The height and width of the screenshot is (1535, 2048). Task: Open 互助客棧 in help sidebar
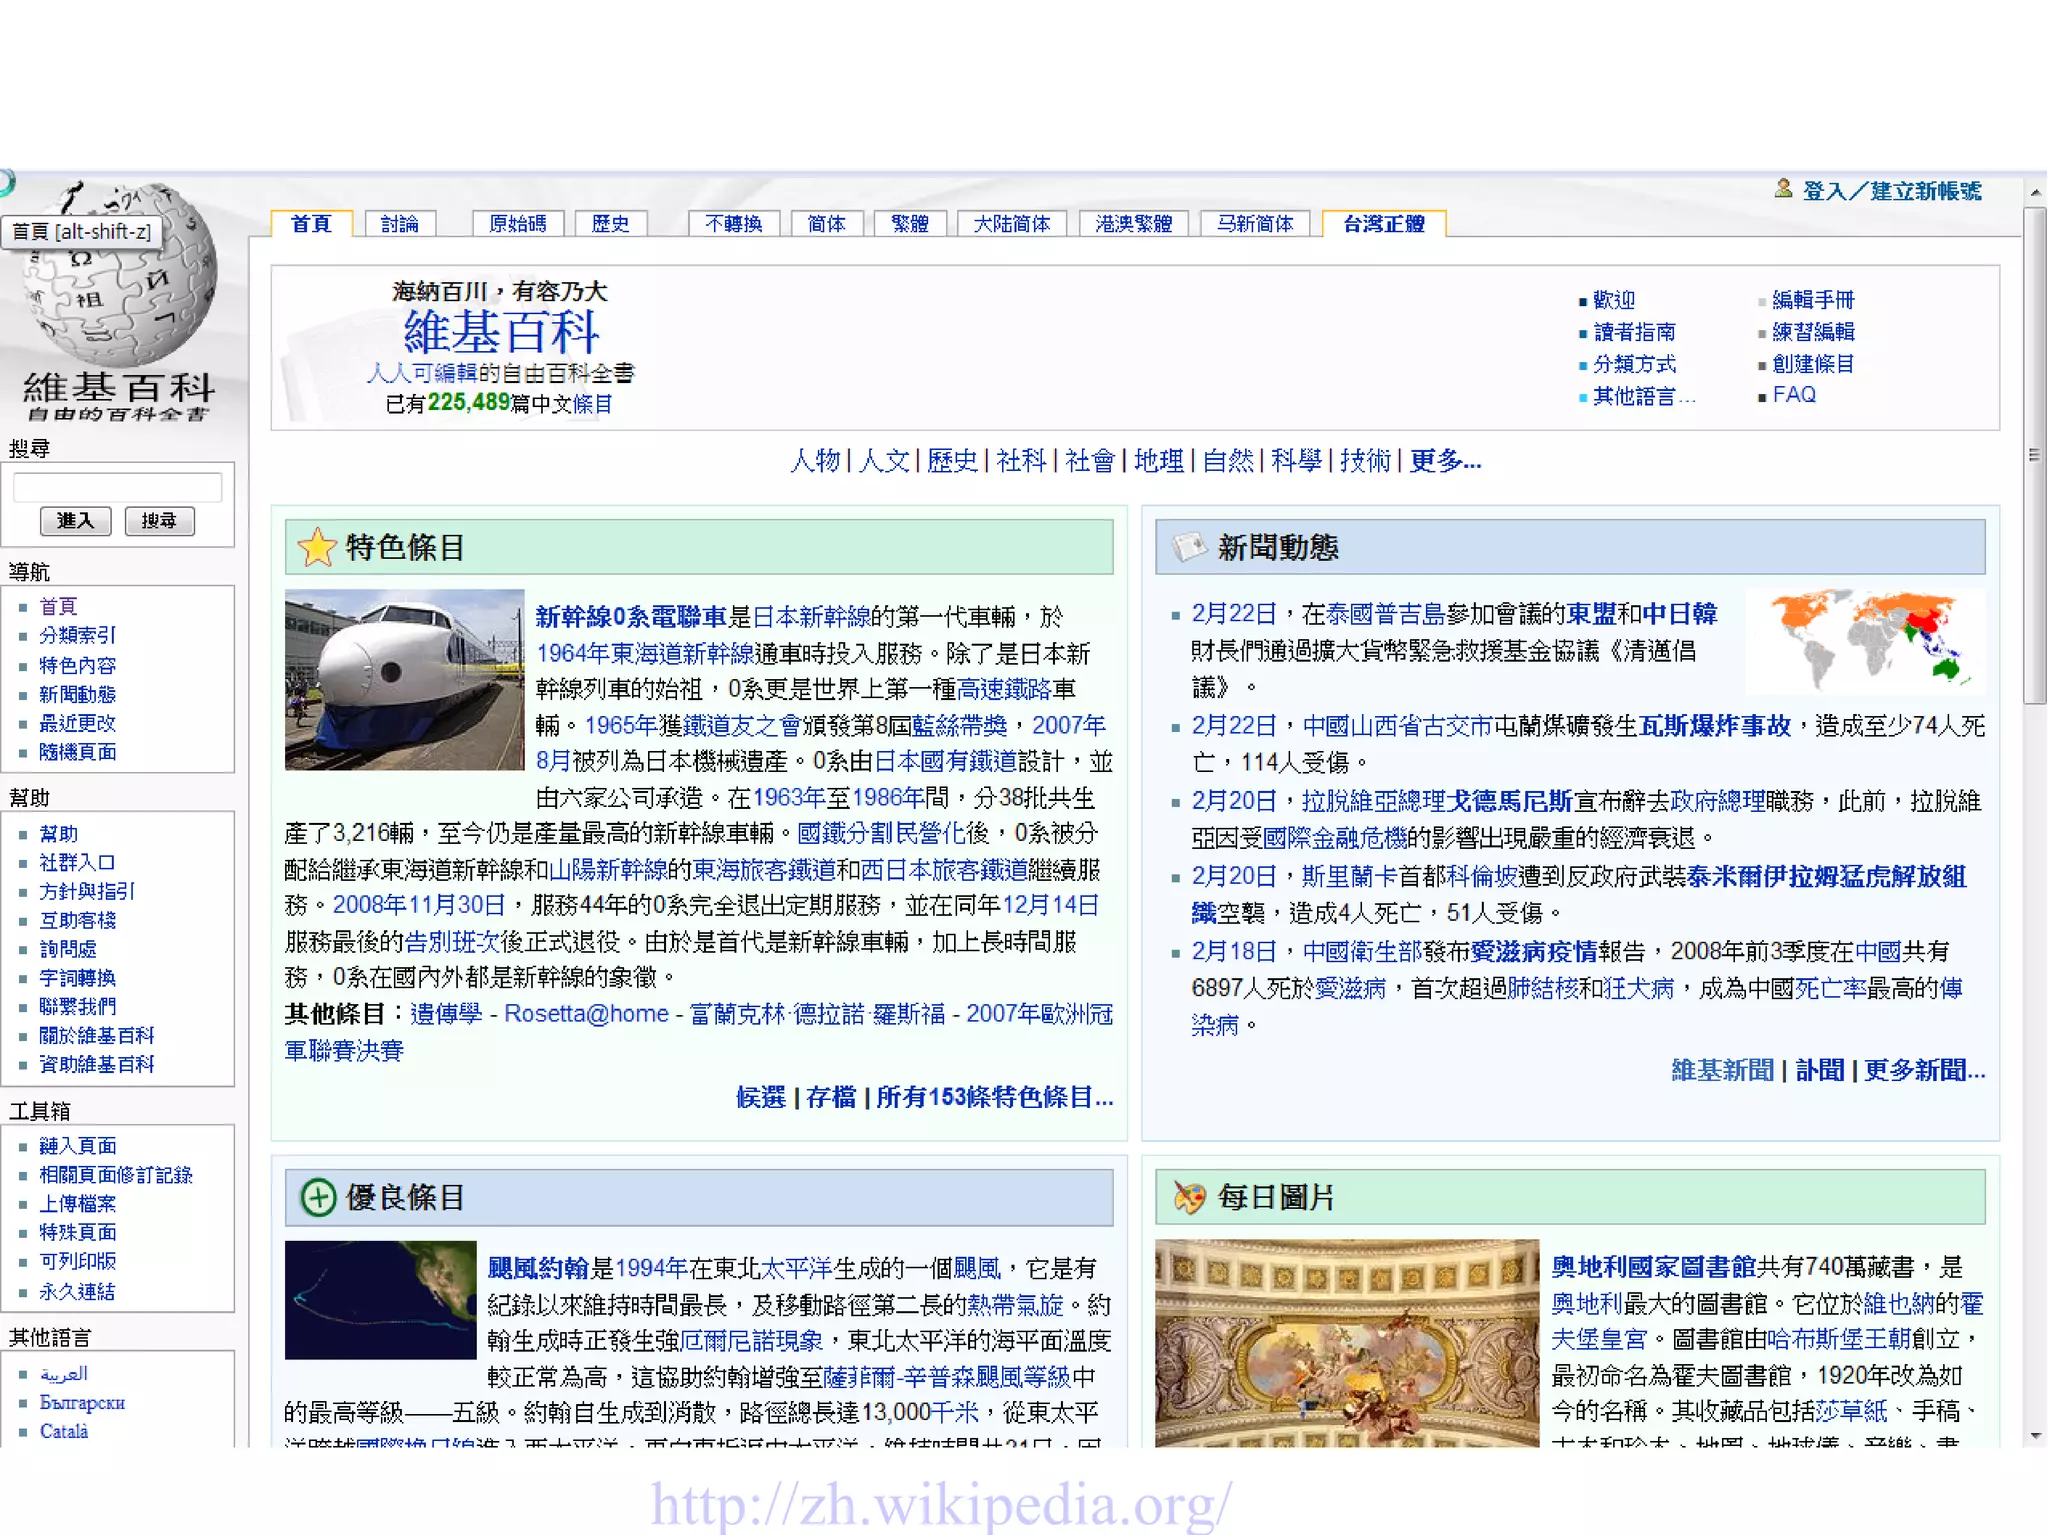78,920
